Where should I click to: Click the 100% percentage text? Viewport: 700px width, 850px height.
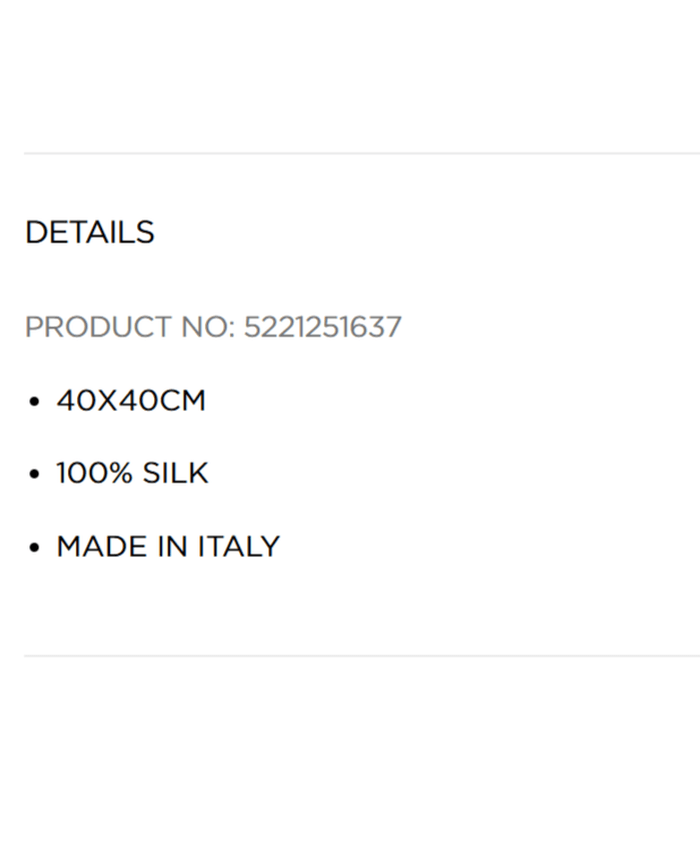[94, 473]
